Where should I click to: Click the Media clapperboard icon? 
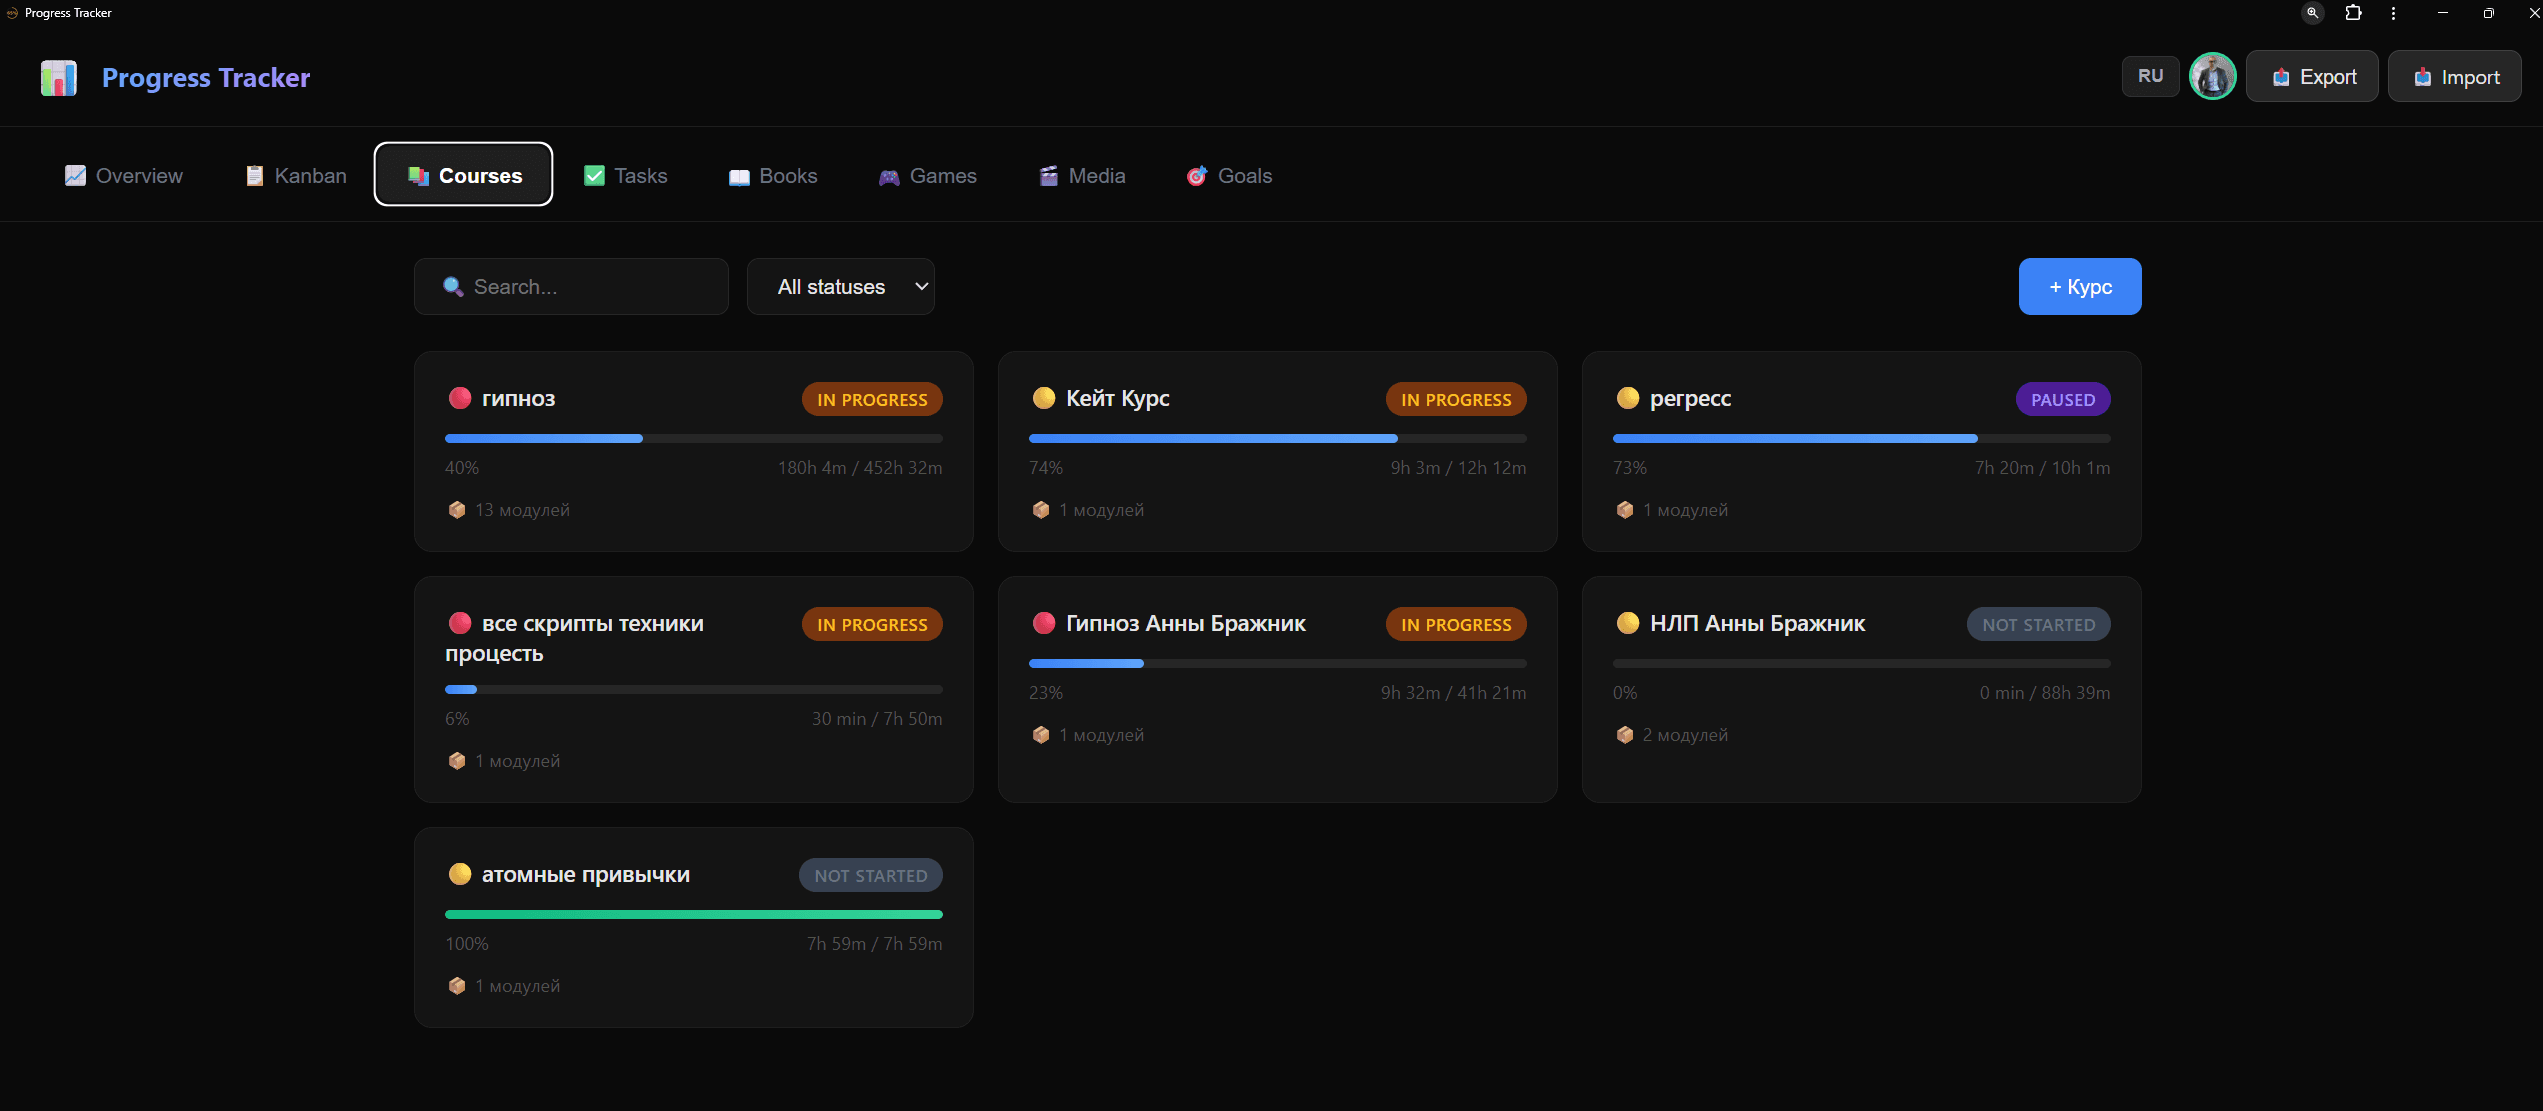point(1048,176)
